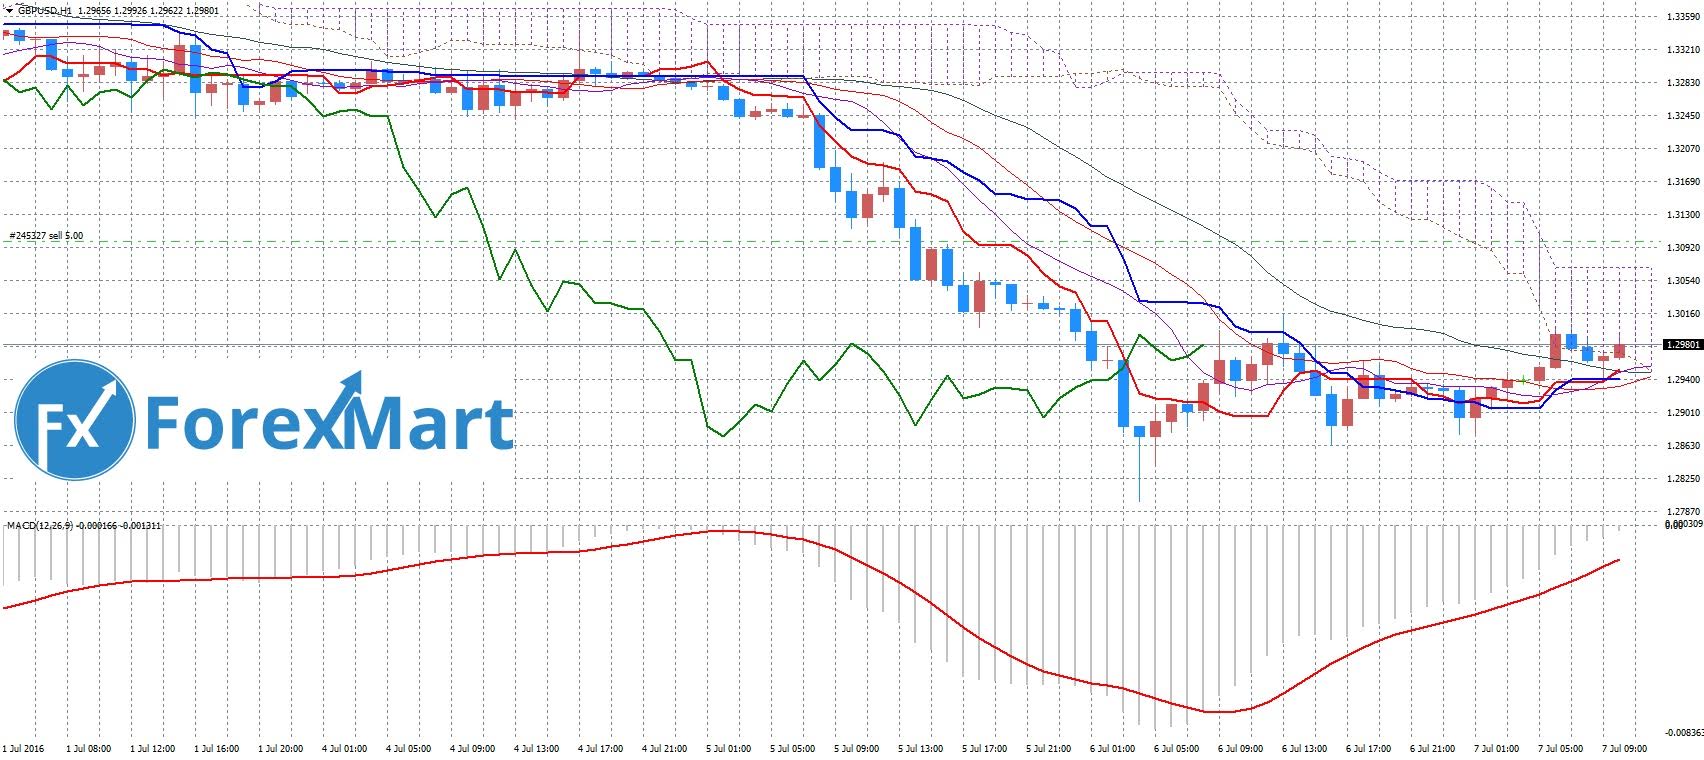This screenshot has height=760, width=1704.
Task: Click price axis value 1.31300
Action: (1682, 215)
